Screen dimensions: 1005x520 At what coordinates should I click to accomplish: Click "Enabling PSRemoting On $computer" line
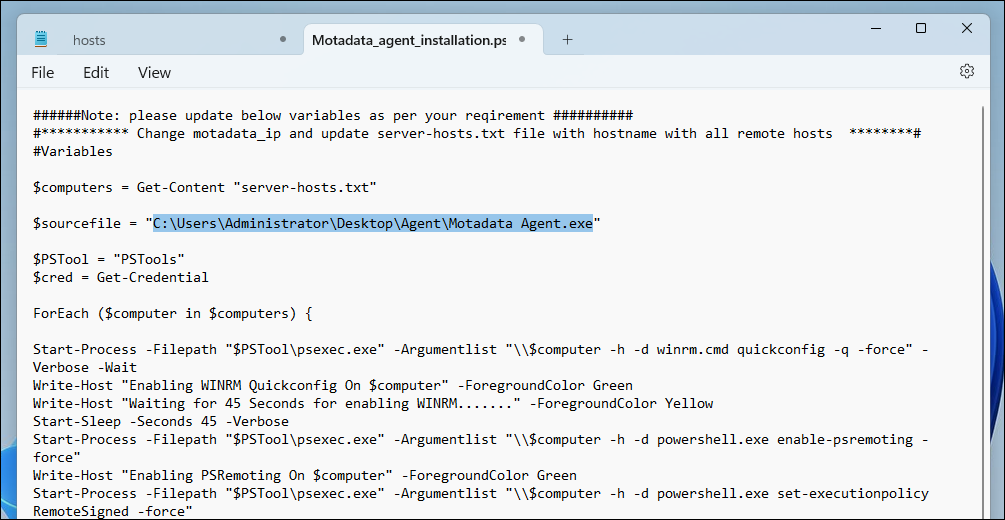pos(305,475)
